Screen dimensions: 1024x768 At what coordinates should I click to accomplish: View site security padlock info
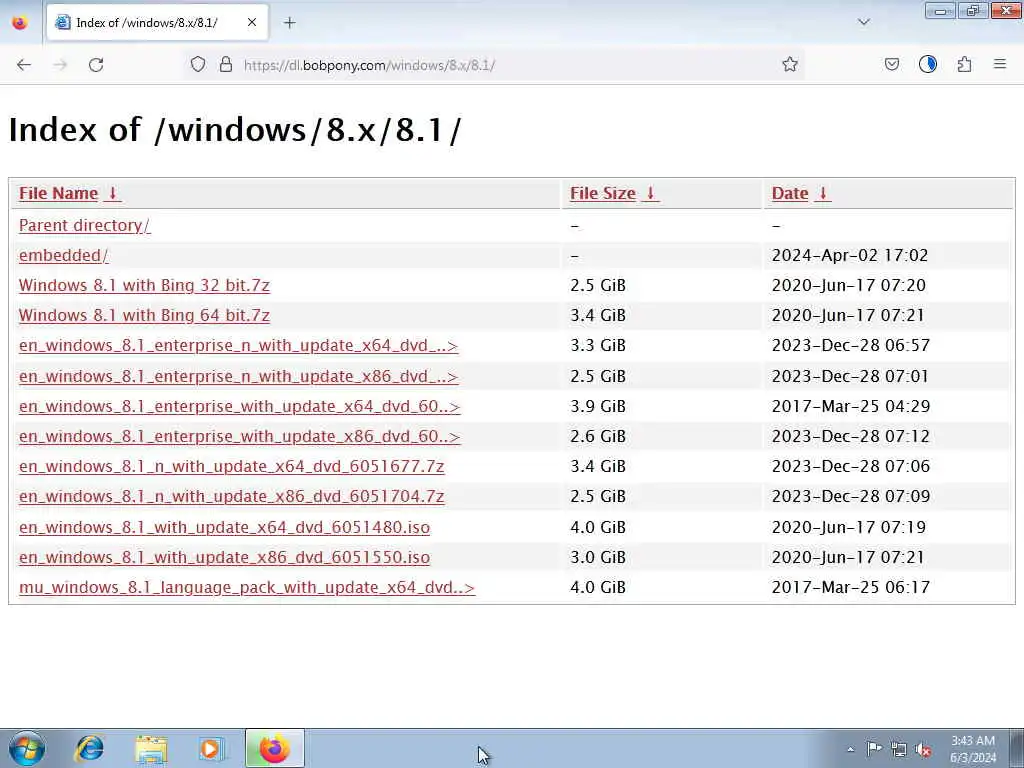tap(226, 64)
